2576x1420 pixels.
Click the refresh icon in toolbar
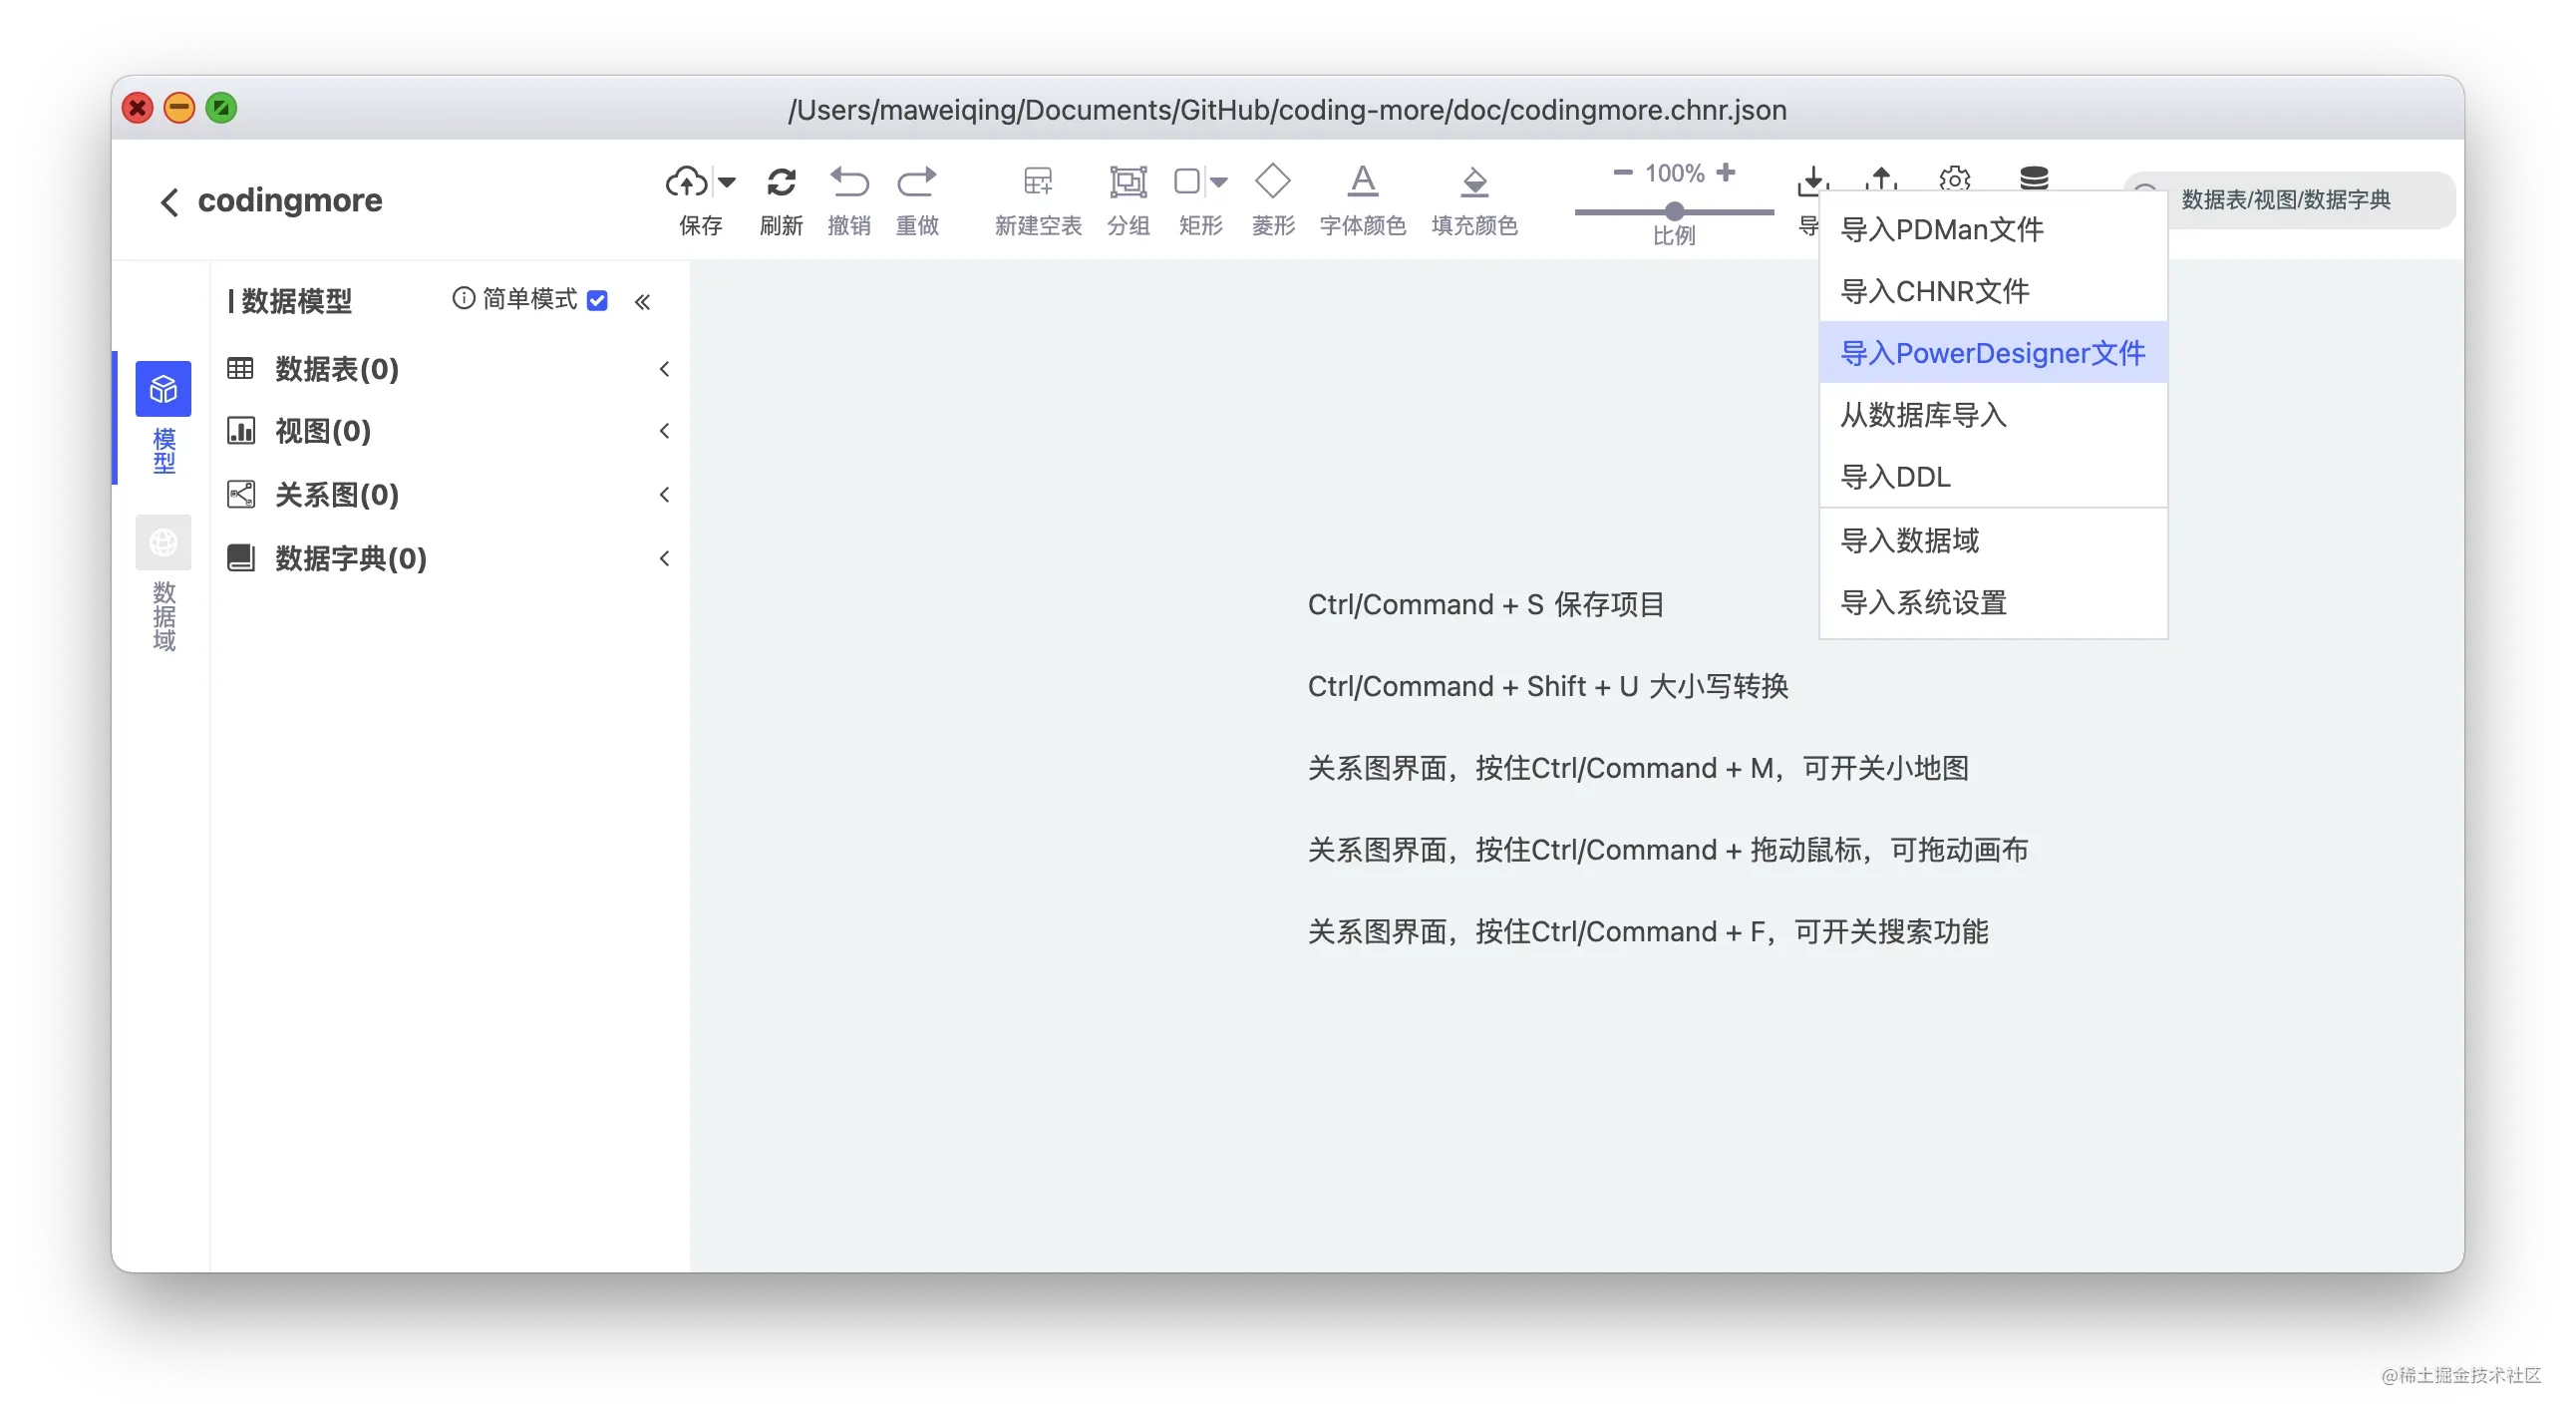tap(781, 181)
